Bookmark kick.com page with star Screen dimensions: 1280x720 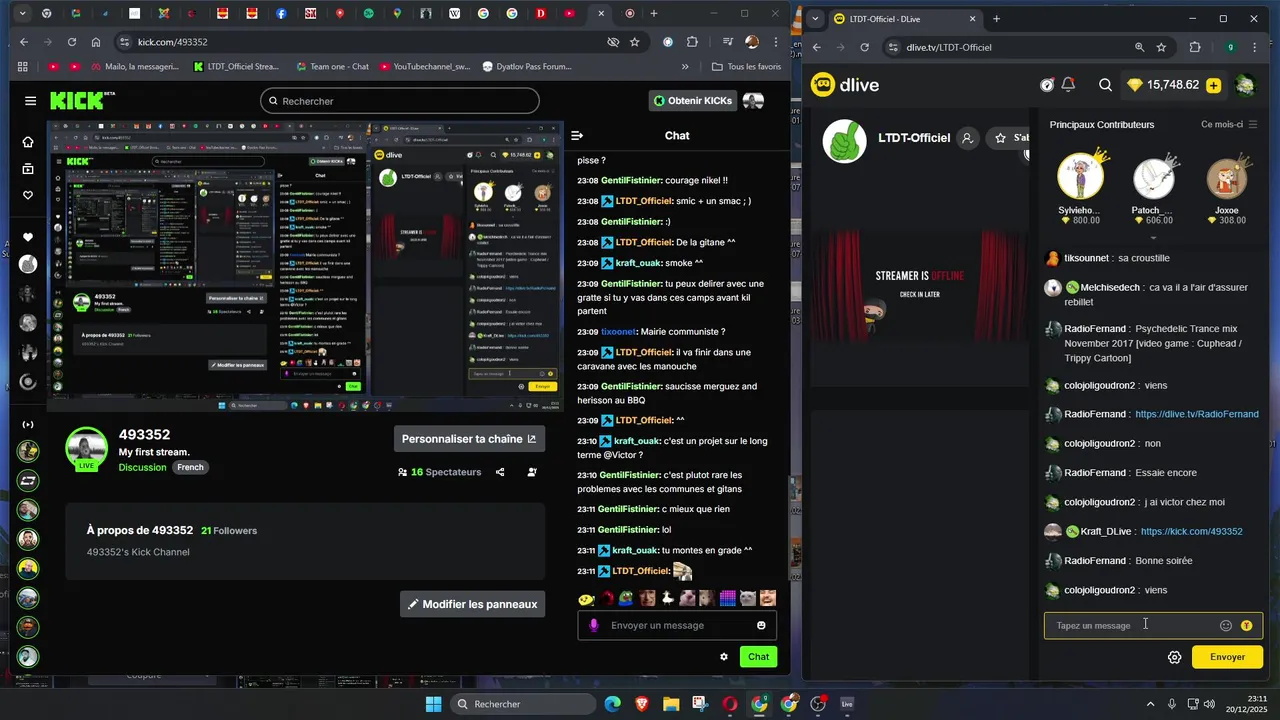tap(634, 42)
